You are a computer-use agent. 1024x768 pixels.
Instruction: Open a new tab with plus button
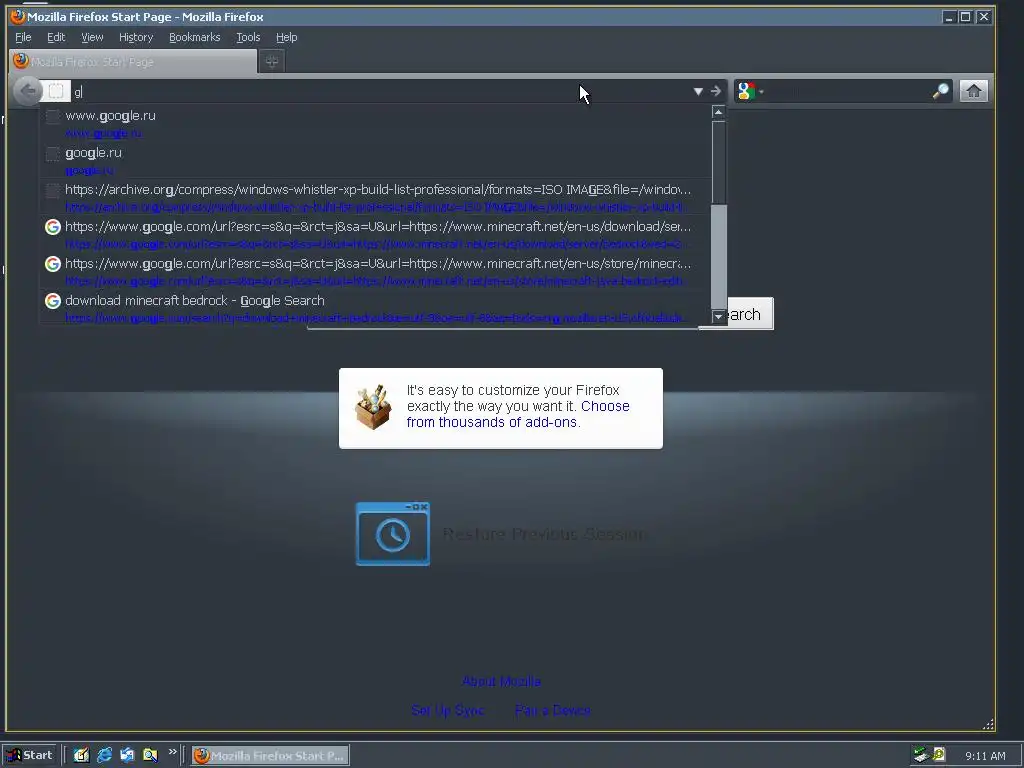[272, 61]
